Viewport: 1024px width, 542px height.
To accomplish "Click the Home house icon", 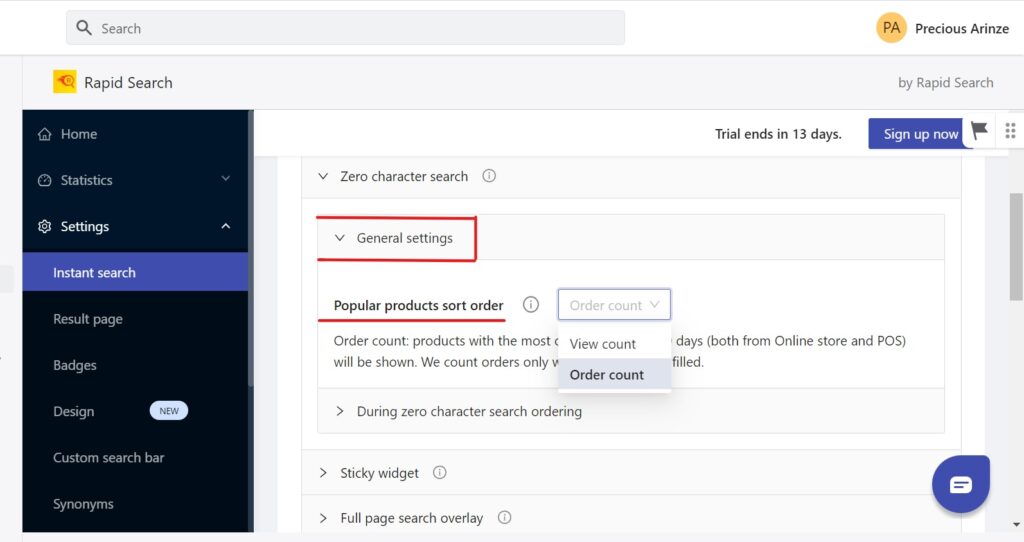I will (x=44, y=134).
